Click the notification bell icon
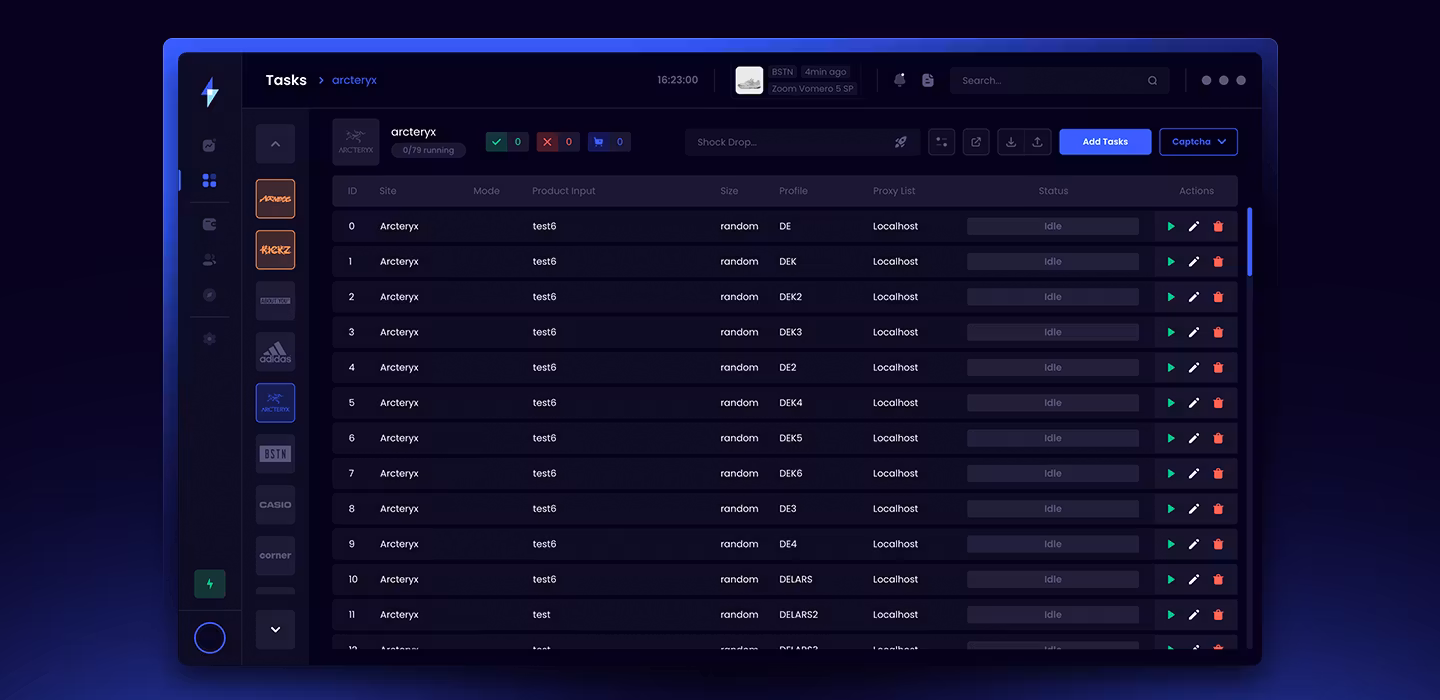1440x700 pixels. [x=899, y=80]
